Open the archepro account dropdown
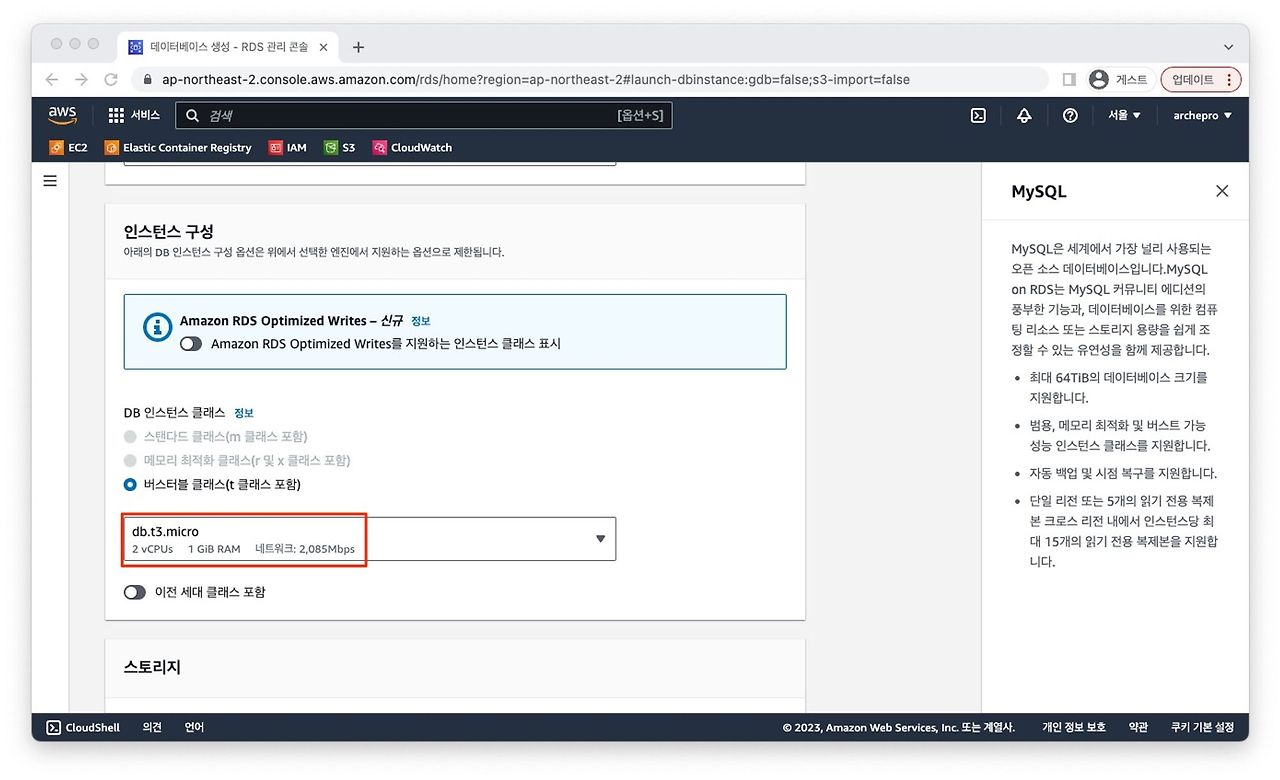Viewport: 1280px width, 780px height. (1203, 116)
